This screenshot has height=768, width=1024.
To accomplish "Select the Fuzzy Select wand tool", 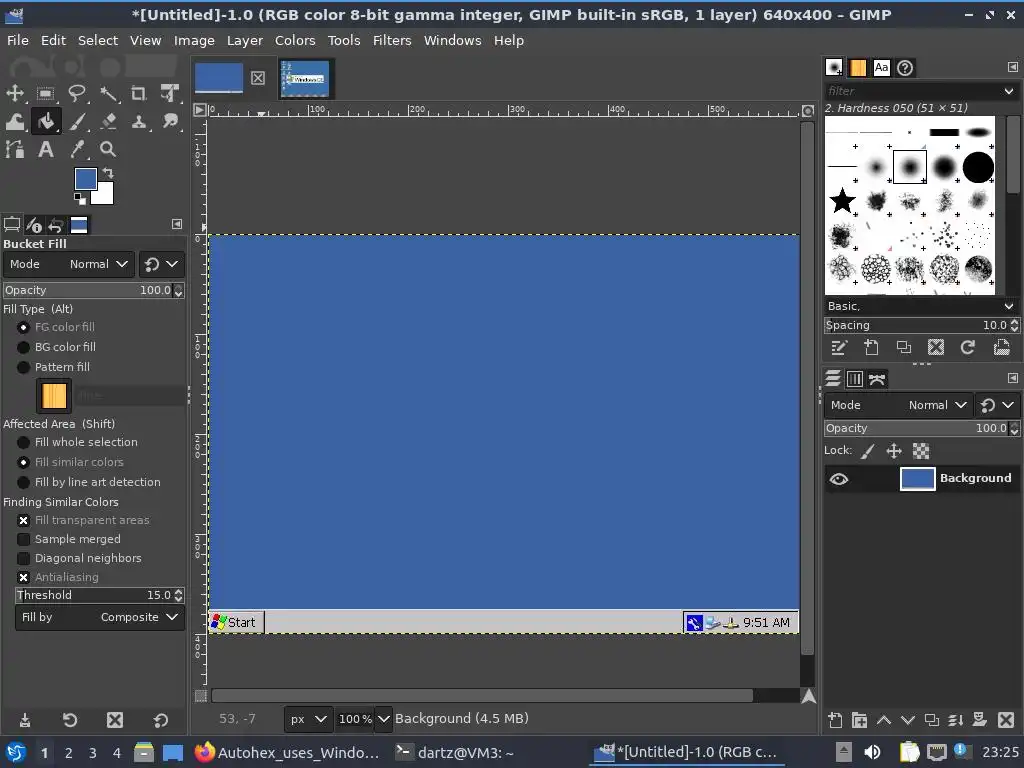I will (x=108, y=93).
